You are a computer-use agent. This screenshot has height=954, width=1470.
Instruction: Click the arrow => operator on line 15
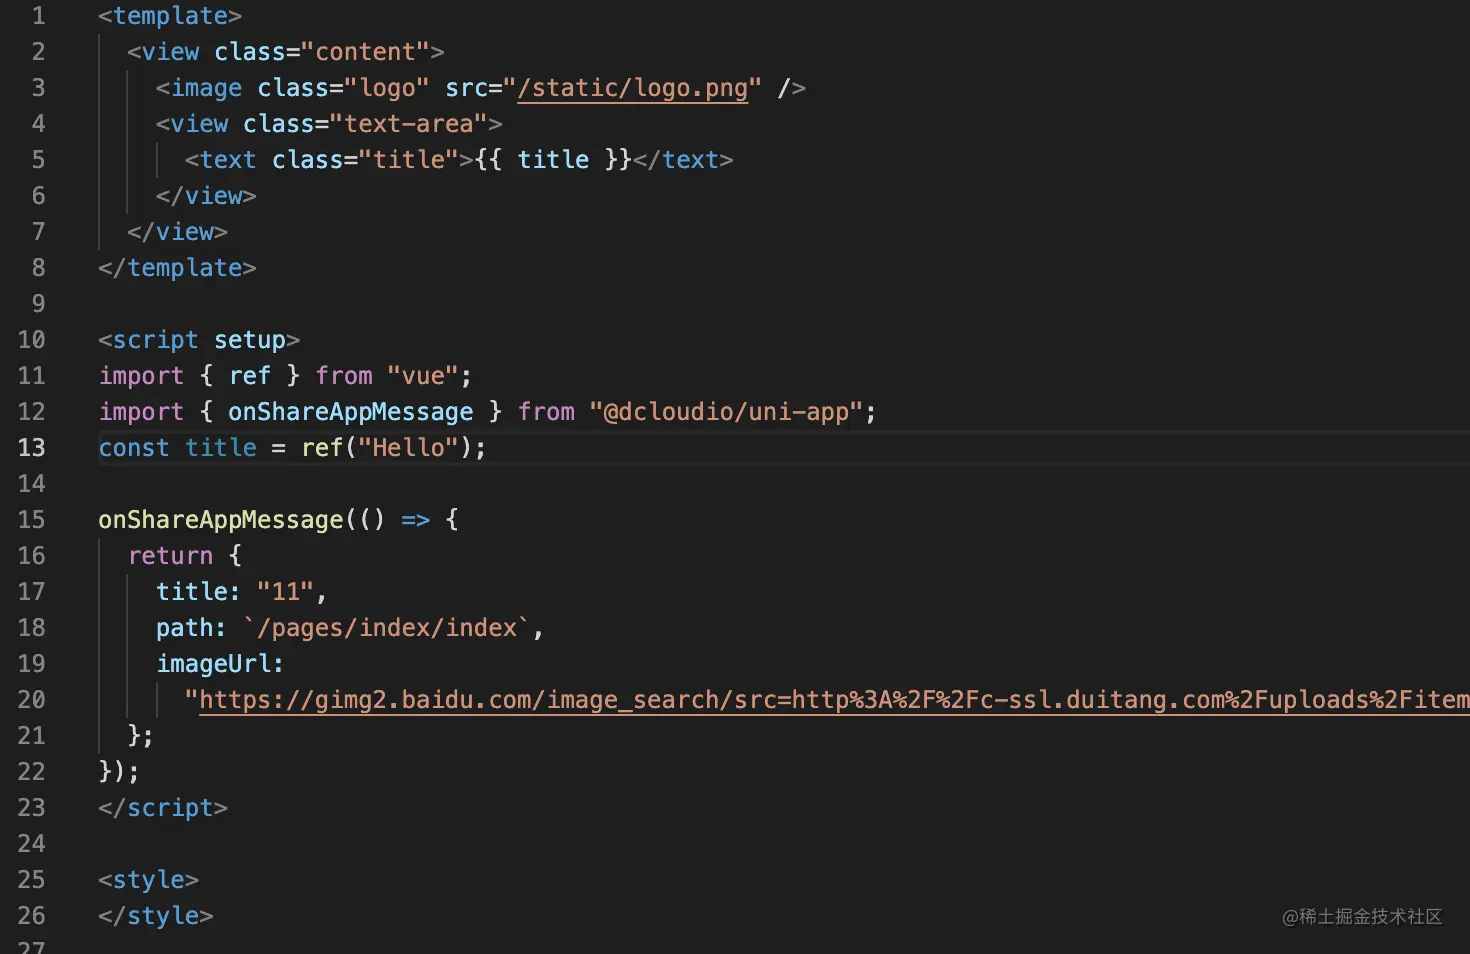click(x=416, y=520)
